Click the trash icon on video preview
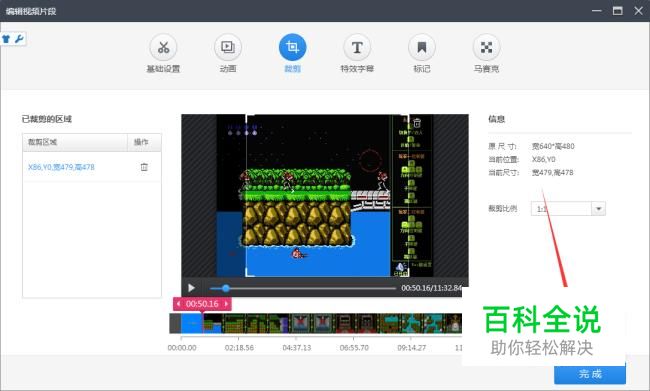Screen dimensions: 650x391 pyautogui.click(x=417, y=123)
